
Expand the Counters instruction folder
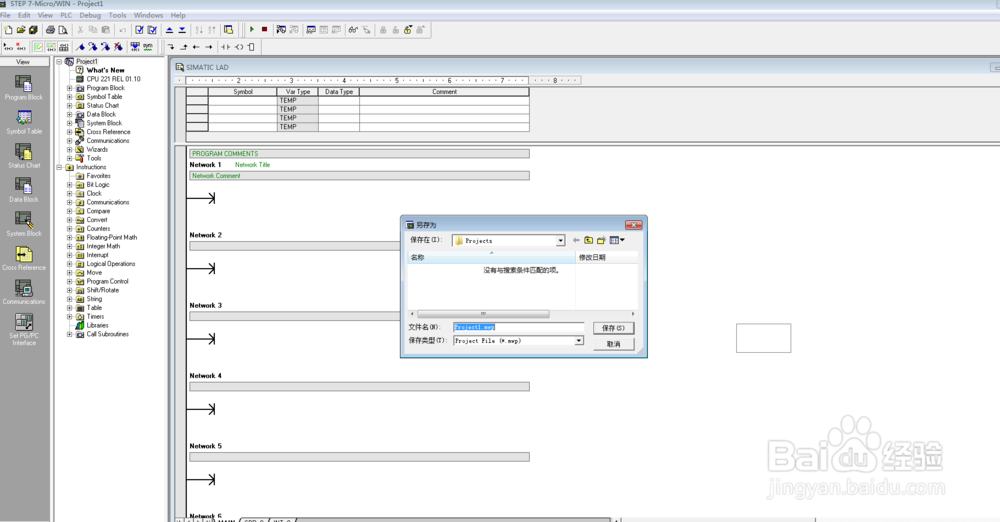(x=70, y=228)
